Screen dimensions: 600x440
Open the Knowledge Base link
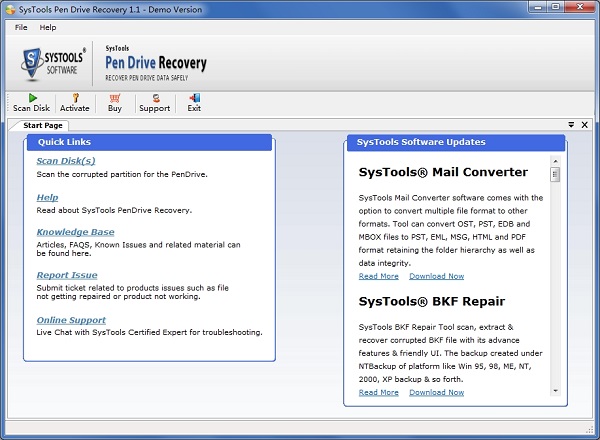tap(75, 232)
